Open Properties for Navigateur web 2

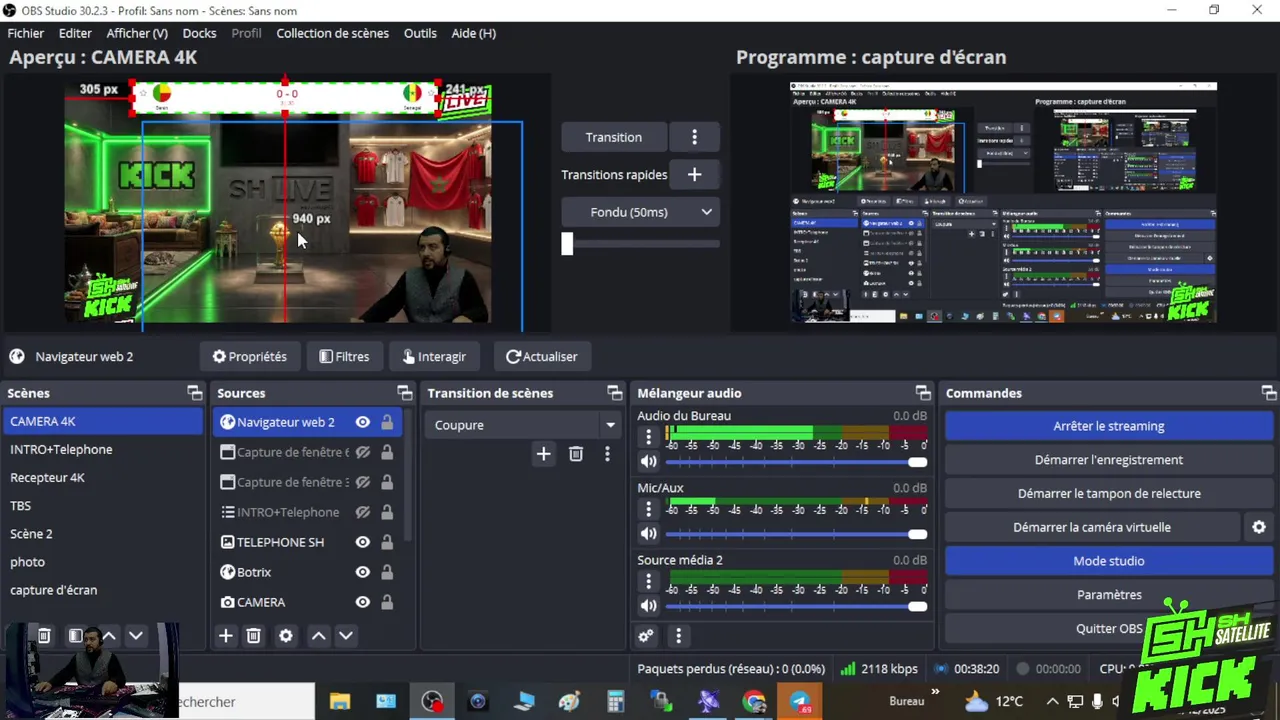[250, 356]
